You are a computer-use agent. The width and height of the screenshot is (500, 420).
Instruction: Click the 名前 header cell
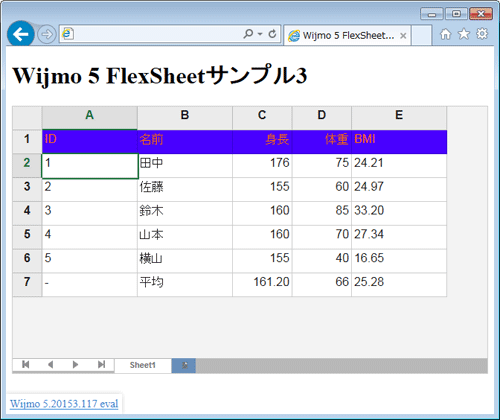pos(185,142)
